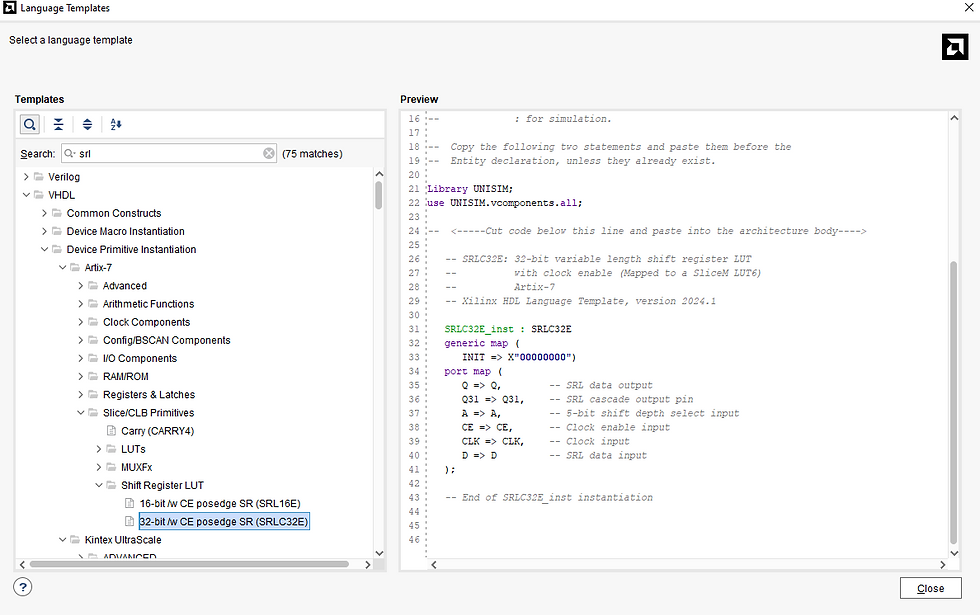Click templates tree scroll-up arrow
This screenshot has height=615, width=980.
coord(379,174)
